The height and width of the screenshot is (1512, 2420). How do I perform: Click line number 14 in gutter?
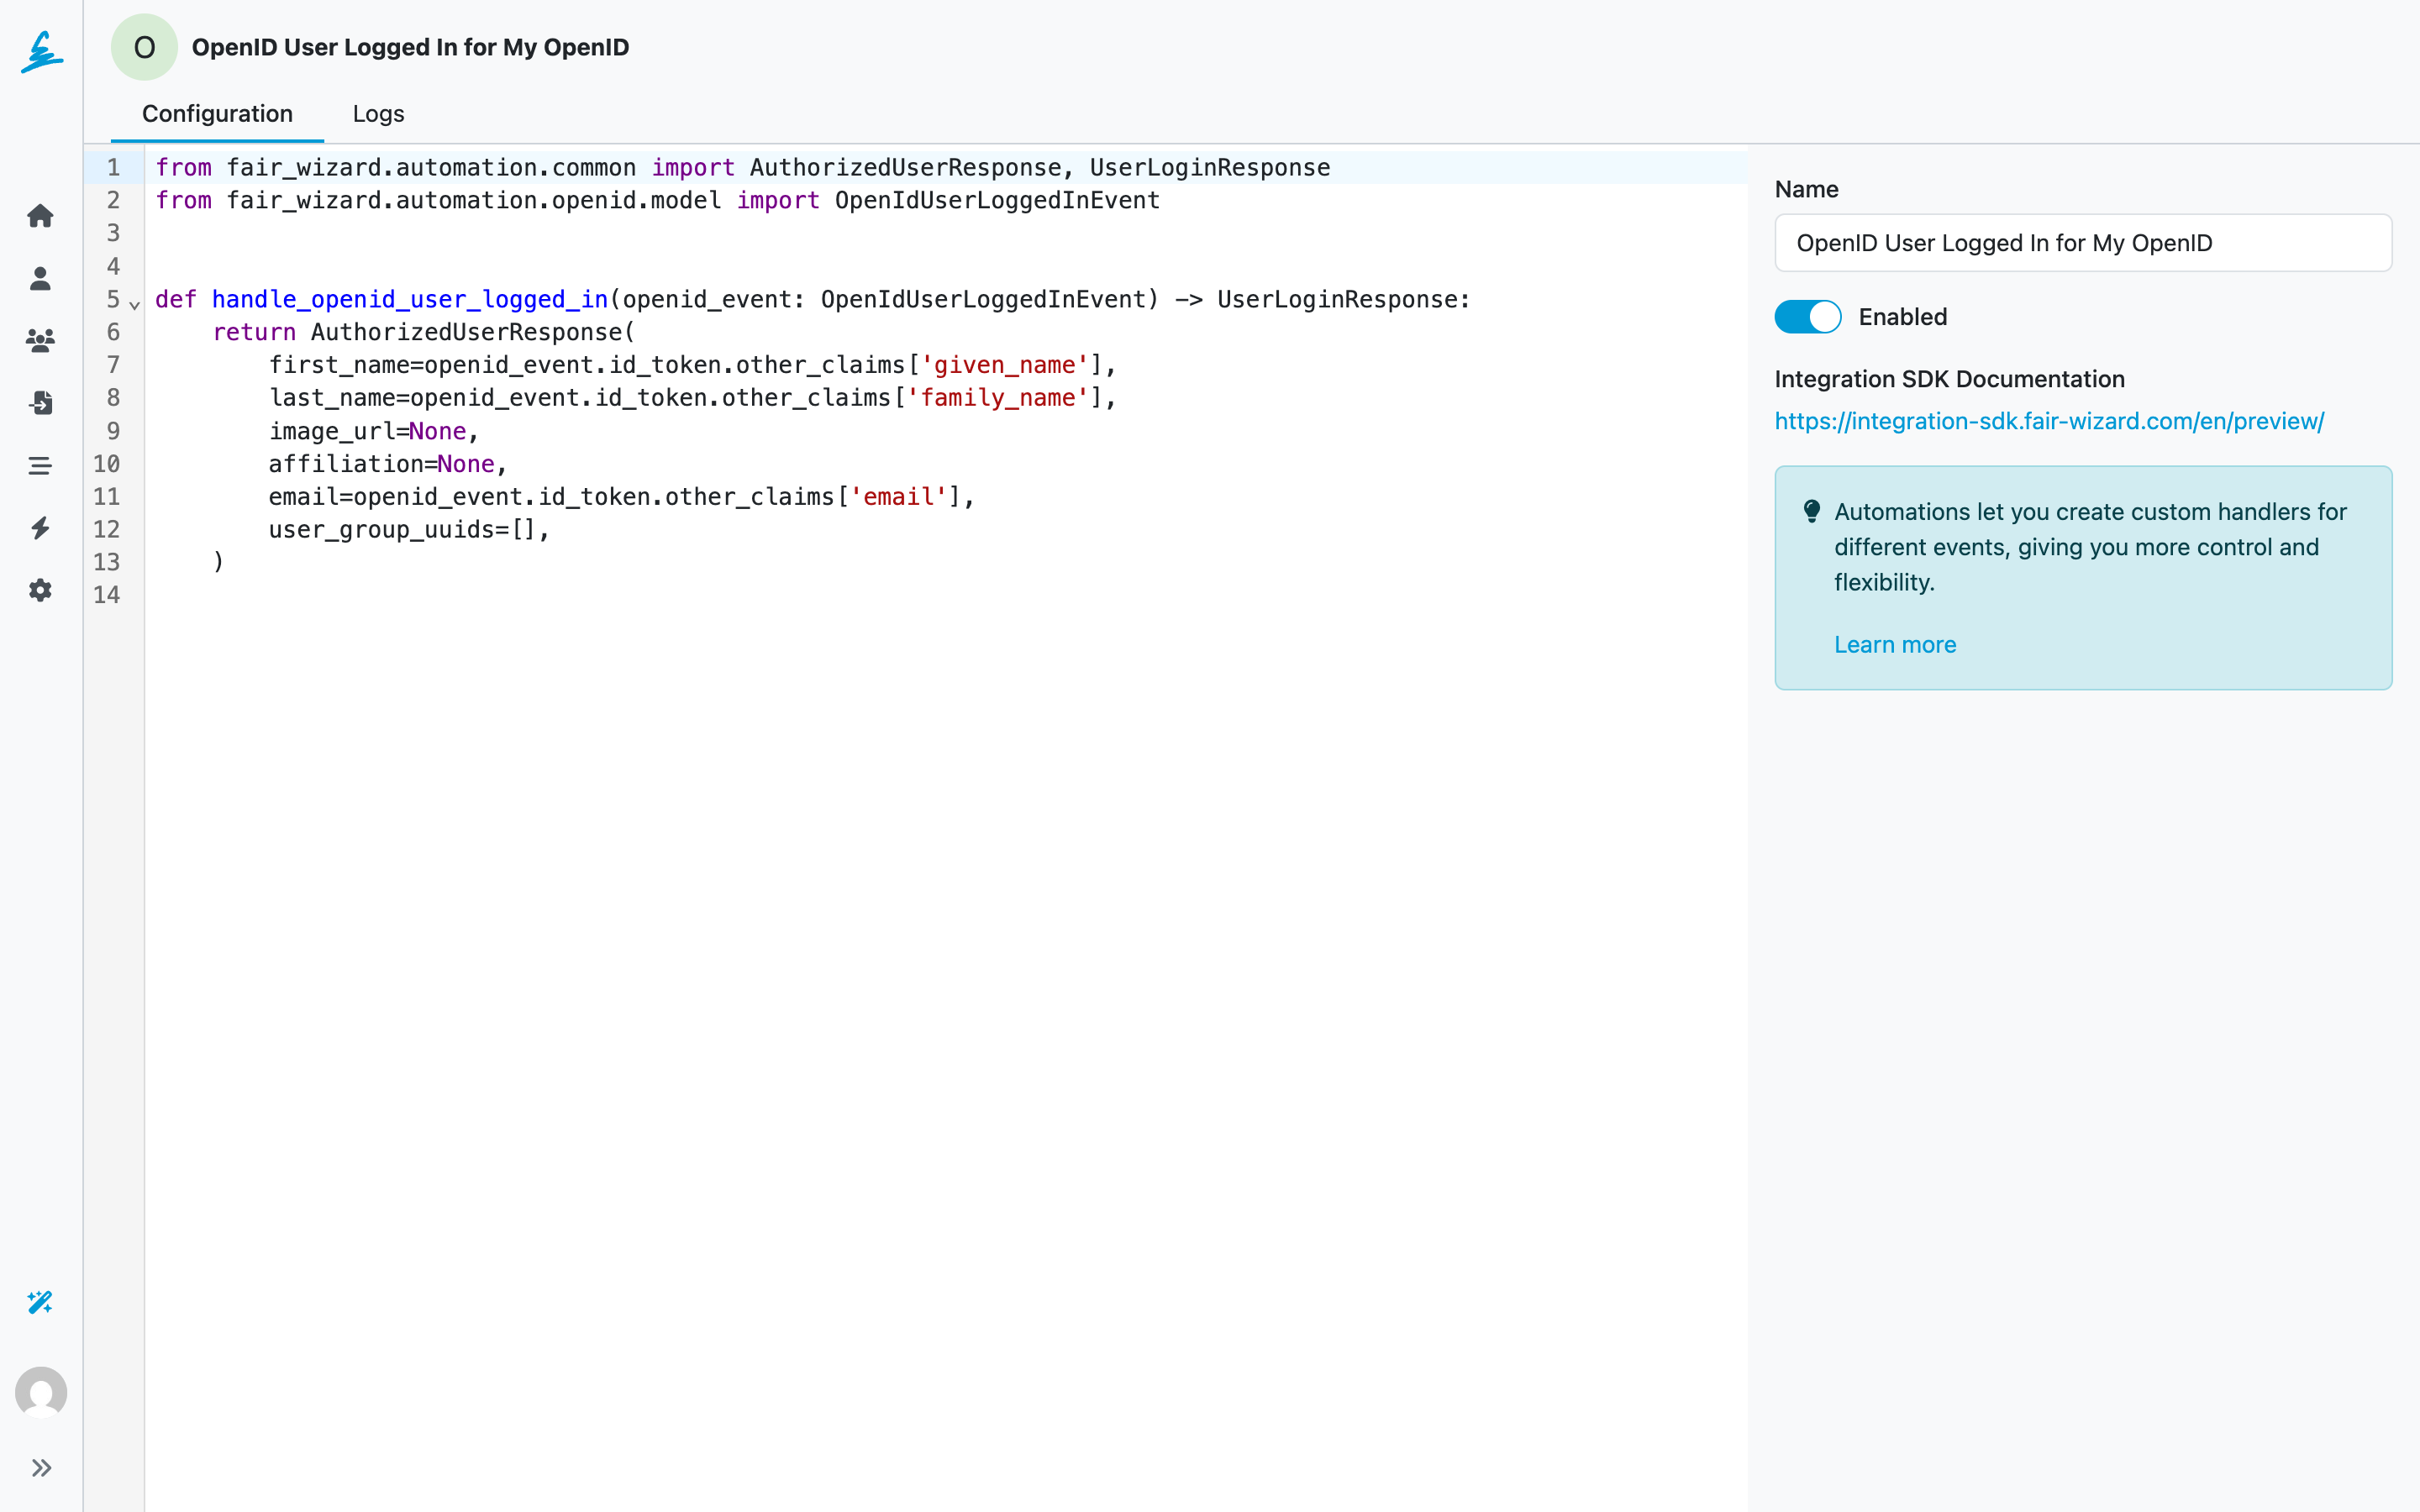[107, 595]
